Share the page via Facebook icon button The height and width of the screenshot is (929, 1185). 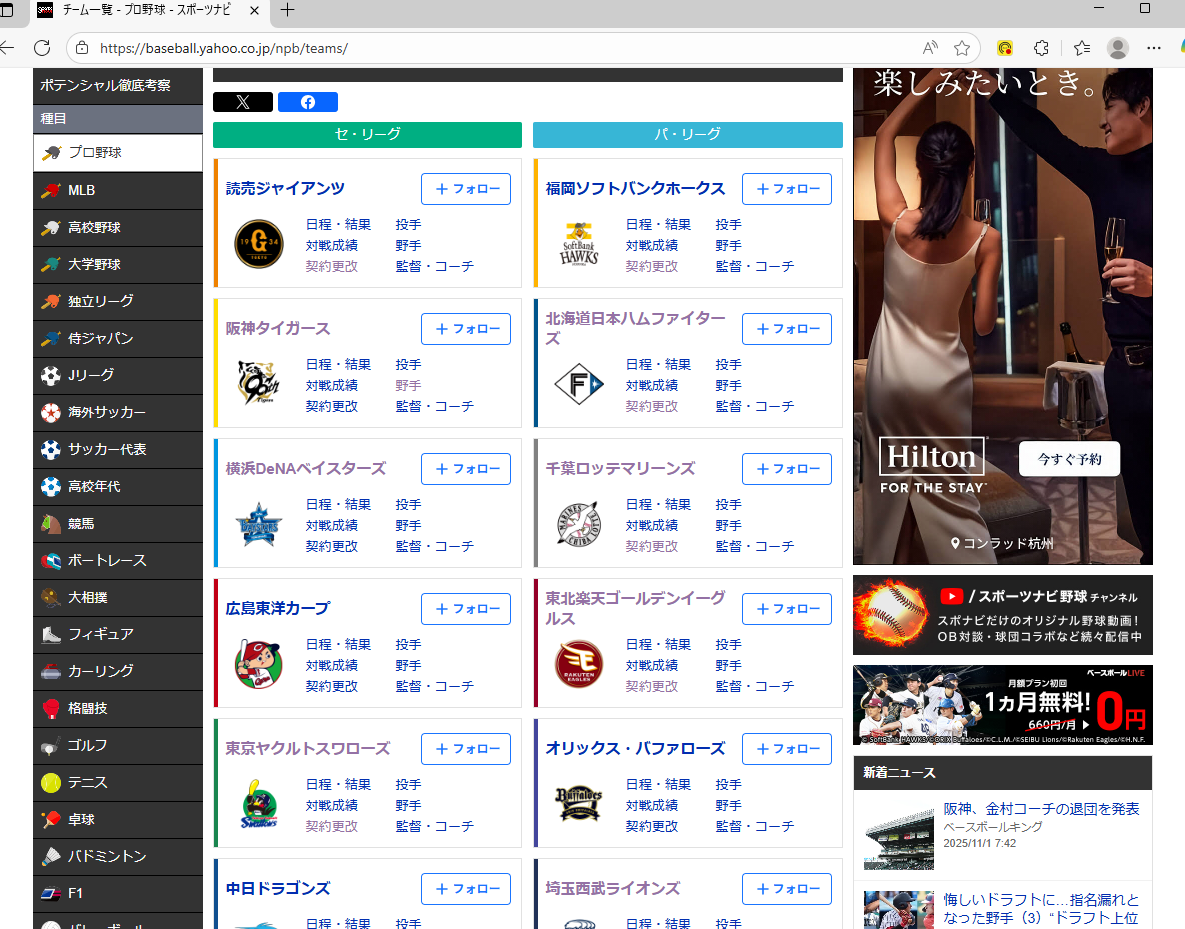pyautogui.click(x=308, y=102)
